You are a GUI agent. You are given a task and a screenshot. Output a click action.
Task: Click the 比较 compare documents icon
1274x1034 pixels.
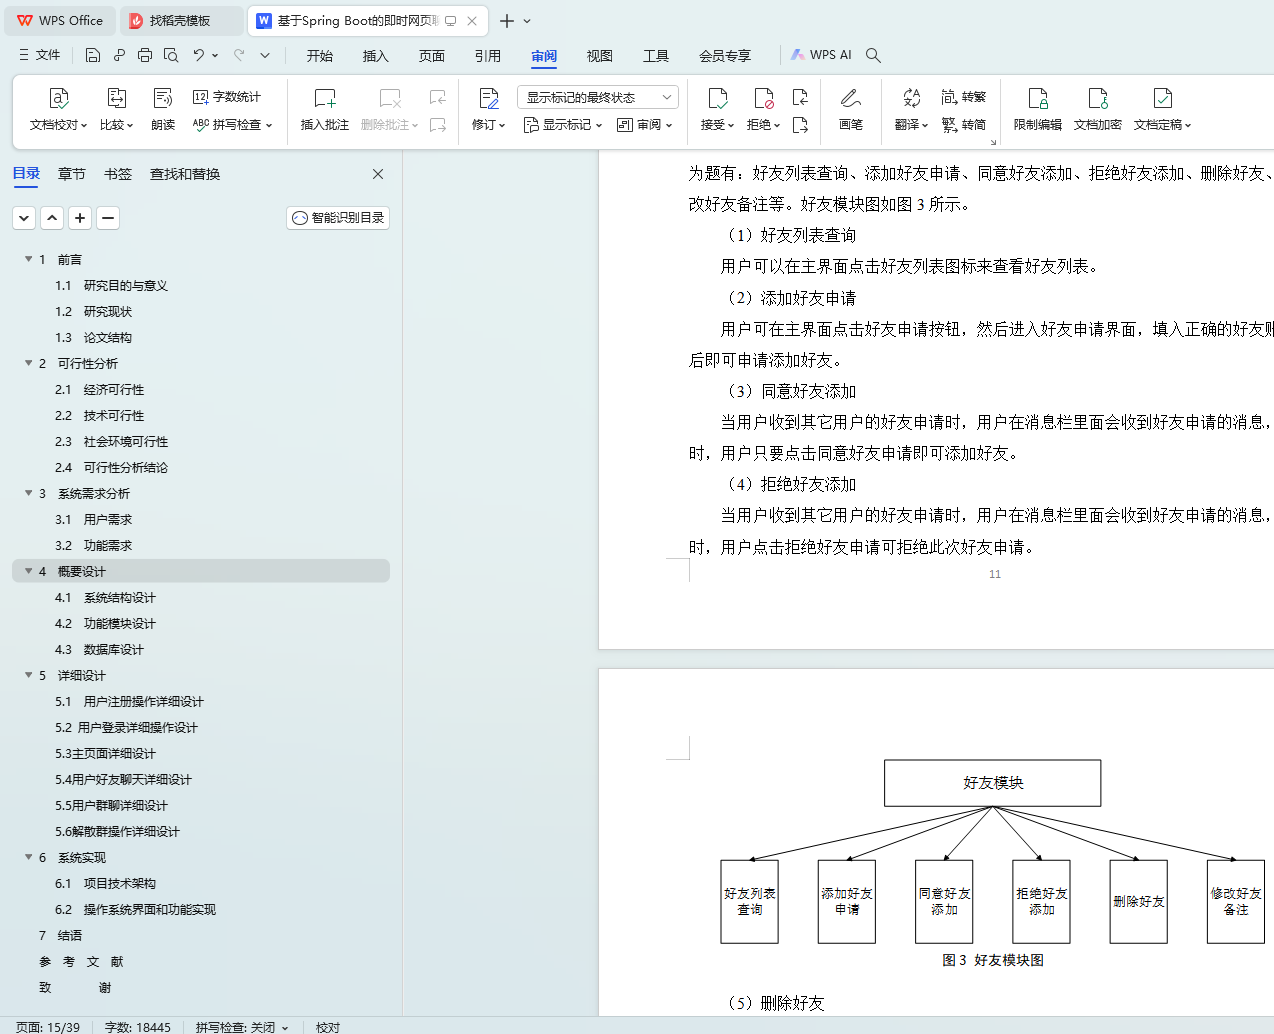117,98
